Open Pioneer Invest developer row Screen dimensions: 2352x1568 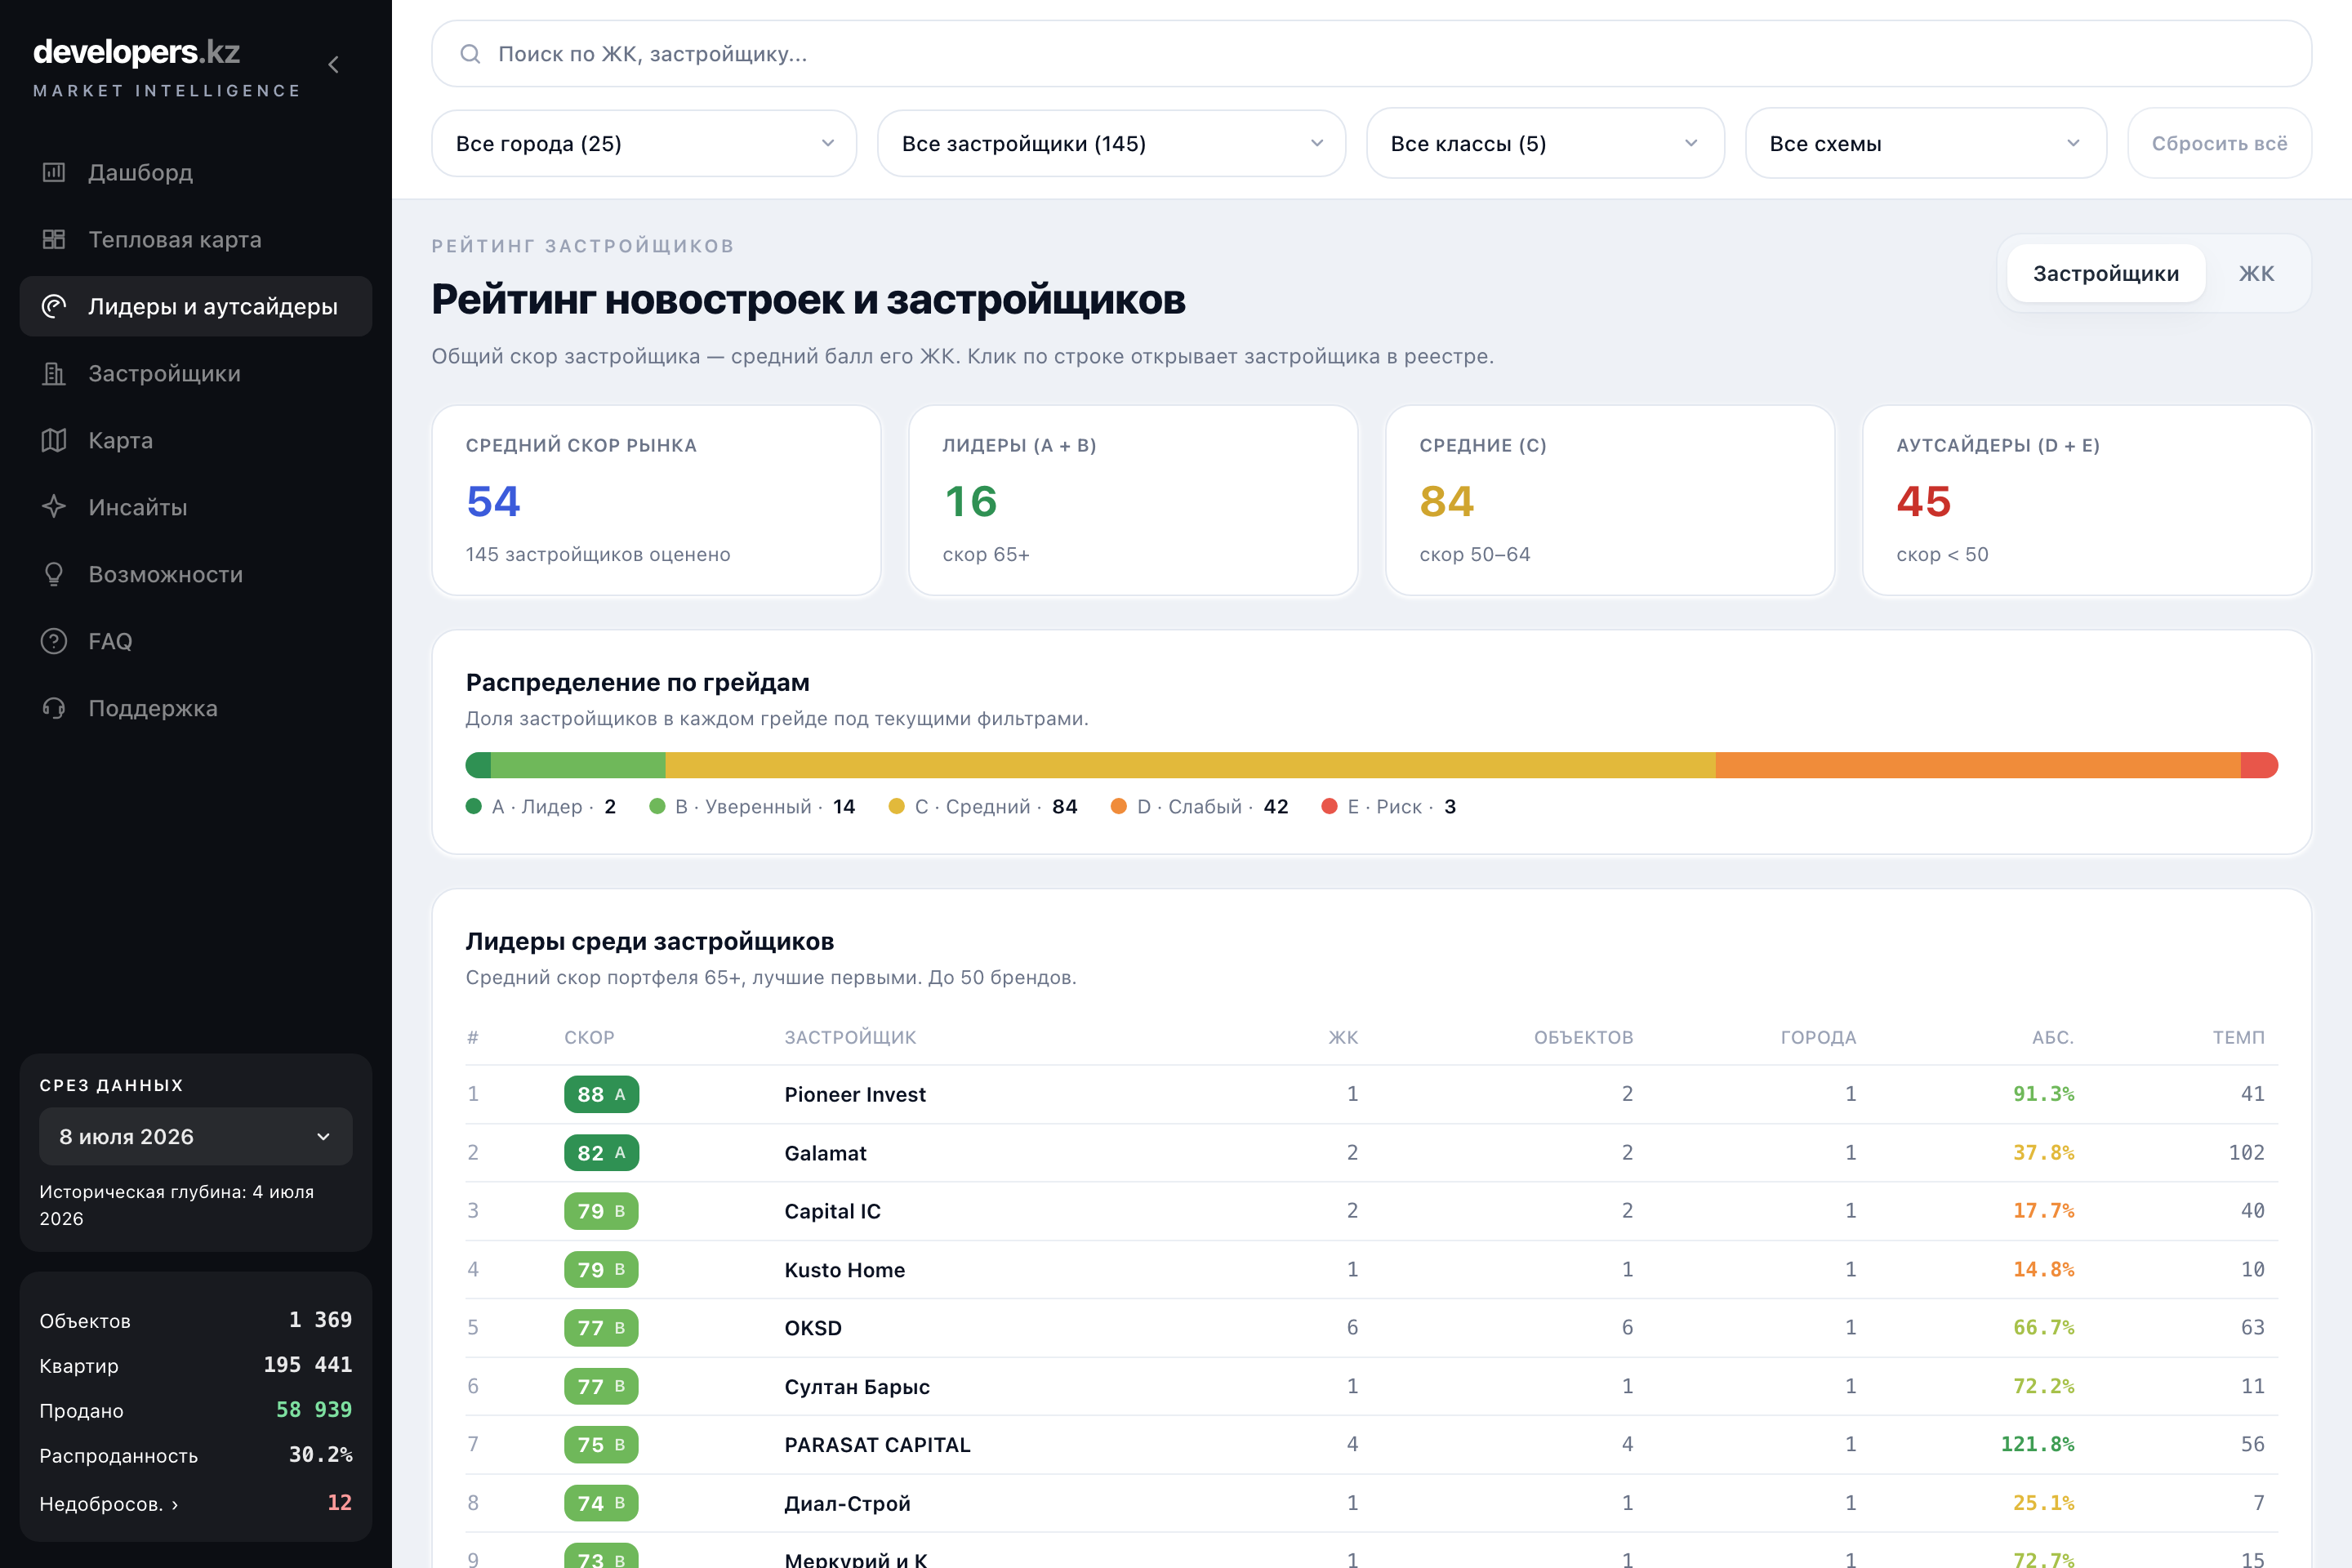[x=1371, y=1094]
